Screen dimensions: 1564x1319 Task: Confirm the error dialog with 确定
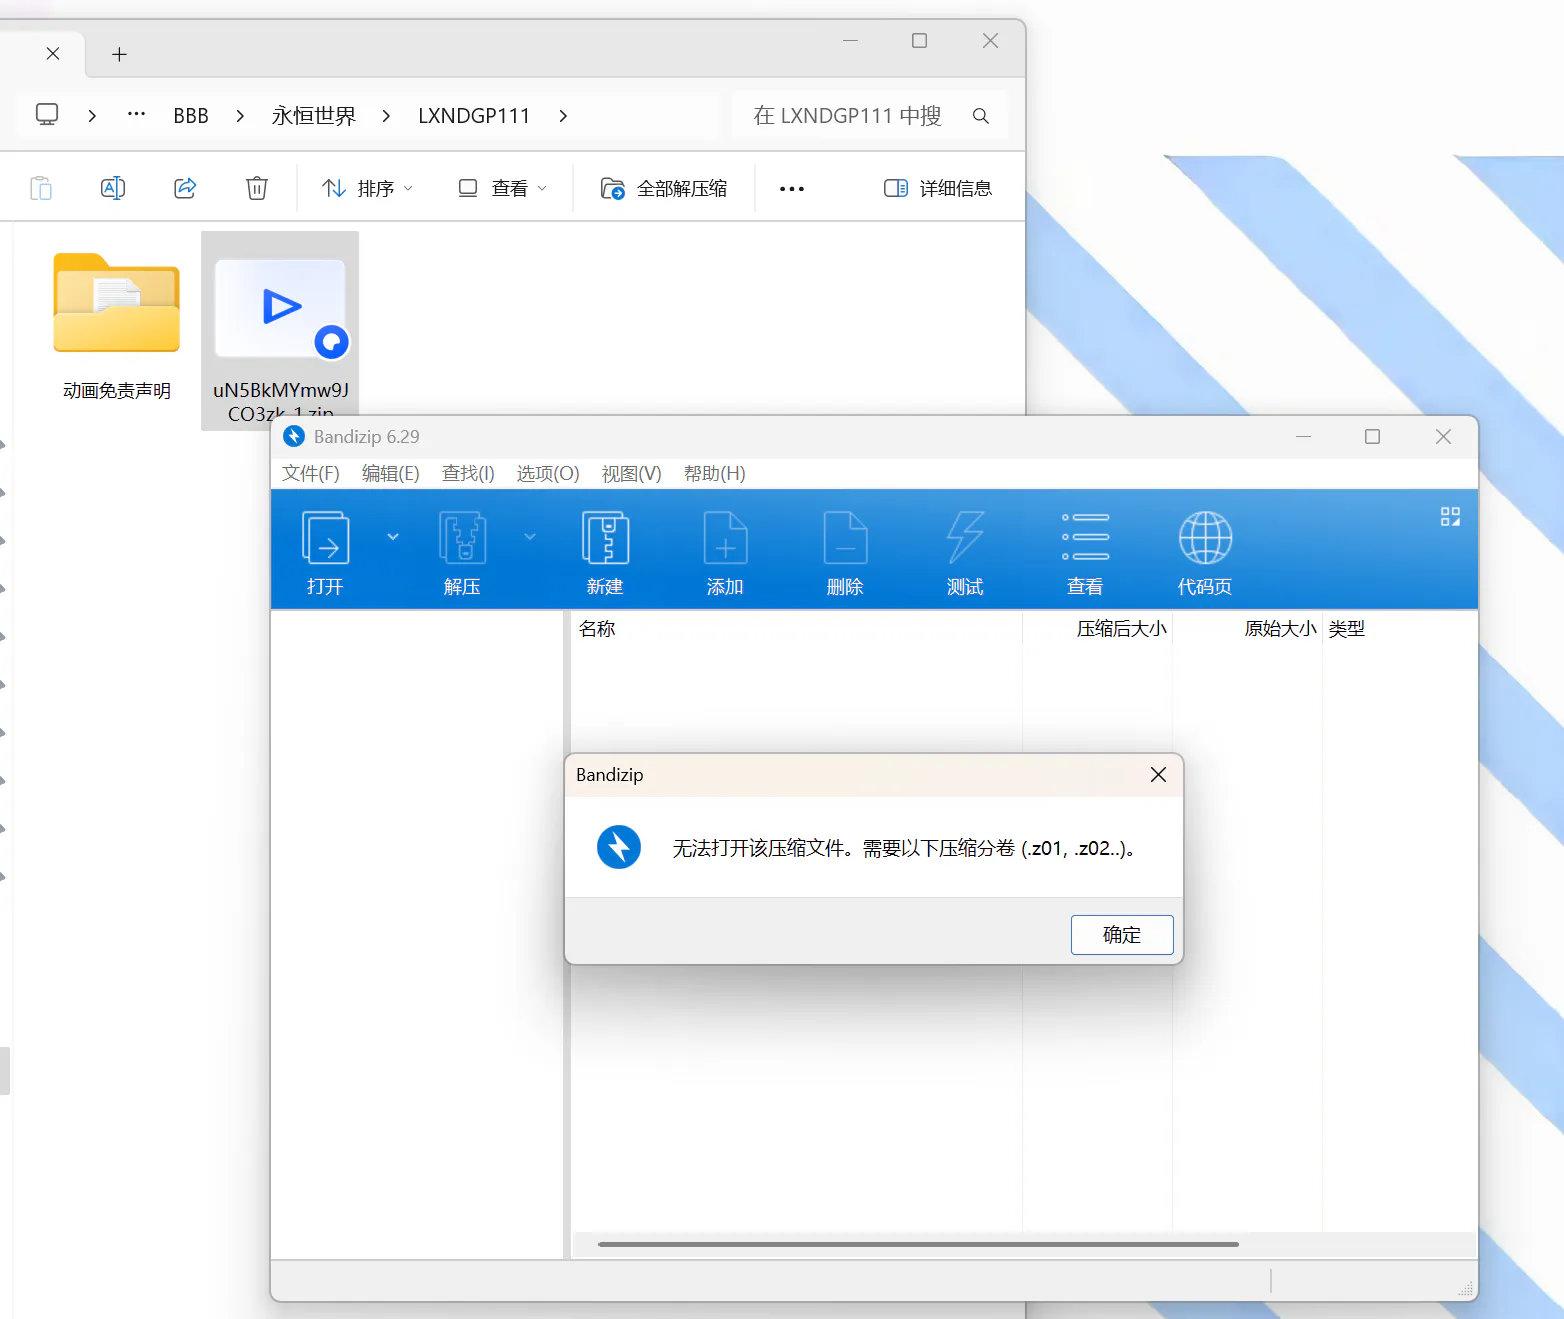(x=1122, y=935)
